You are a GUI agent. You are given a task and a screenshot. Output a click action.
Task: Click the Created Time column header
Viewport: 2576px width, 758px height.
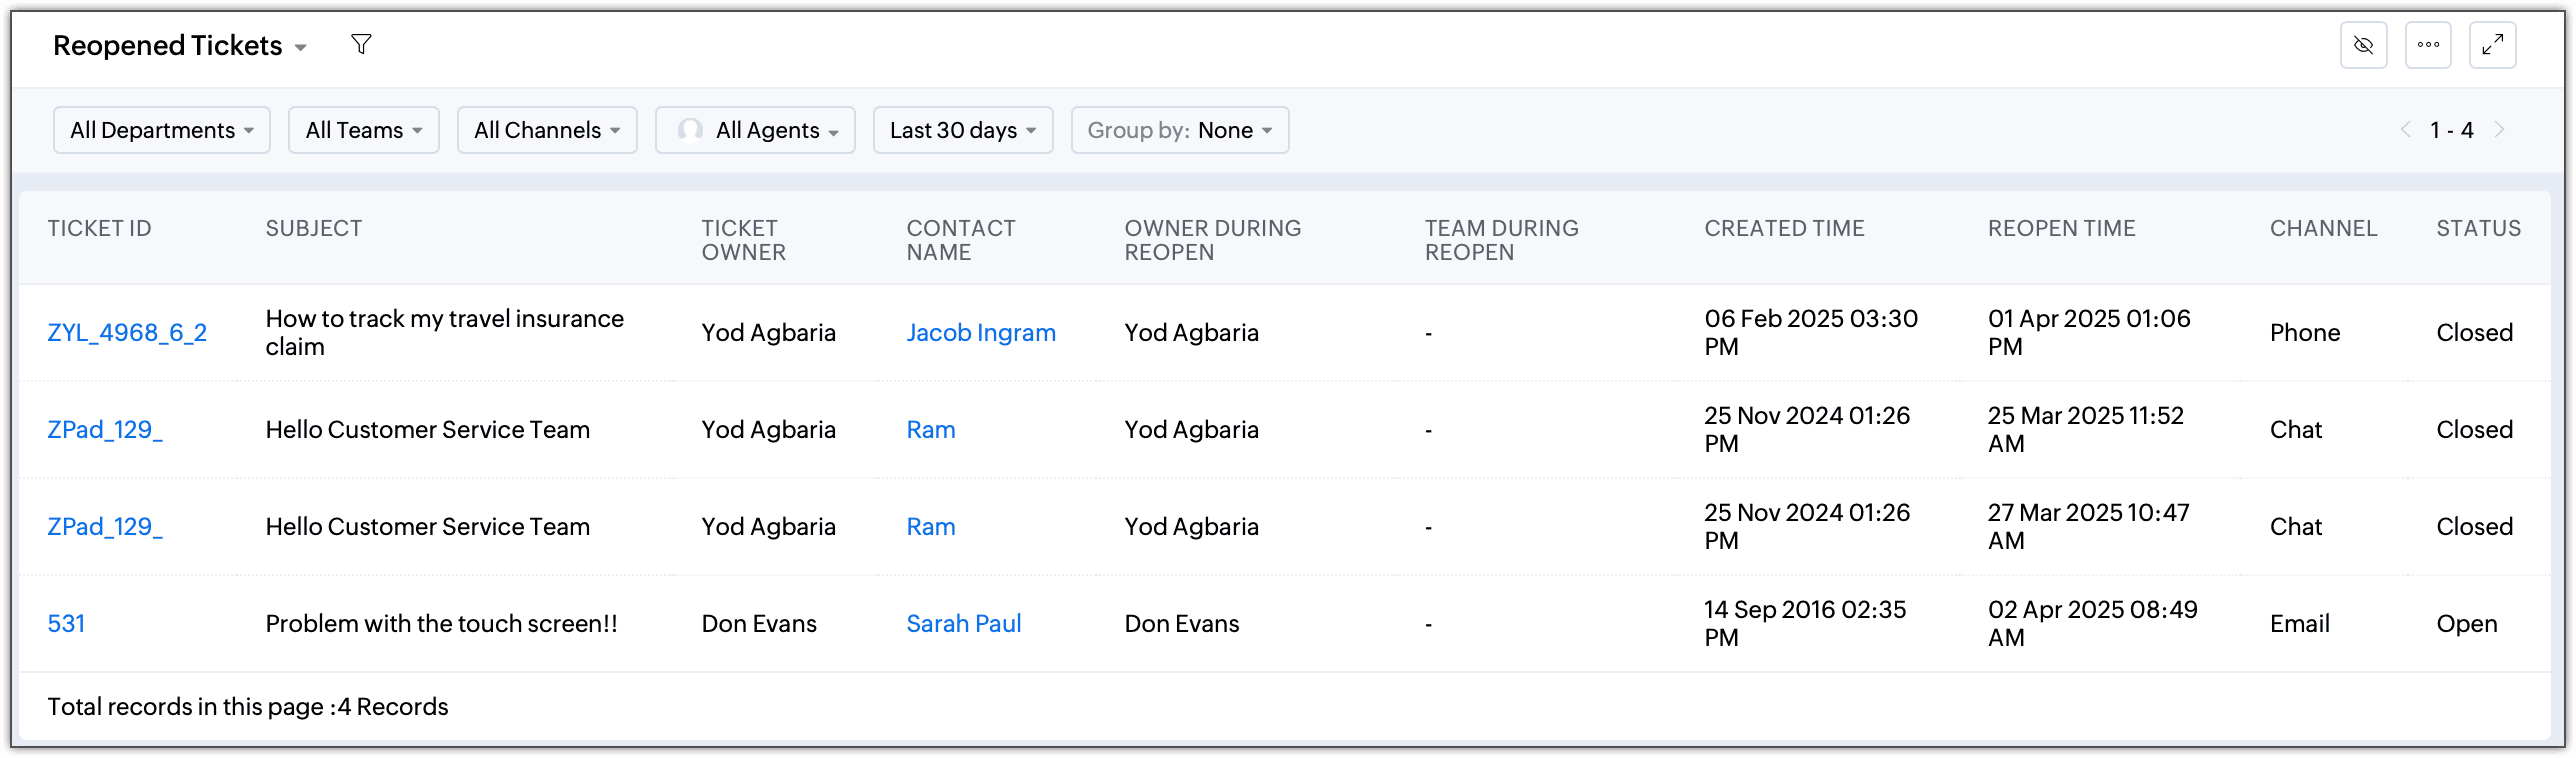point(1784,229)
